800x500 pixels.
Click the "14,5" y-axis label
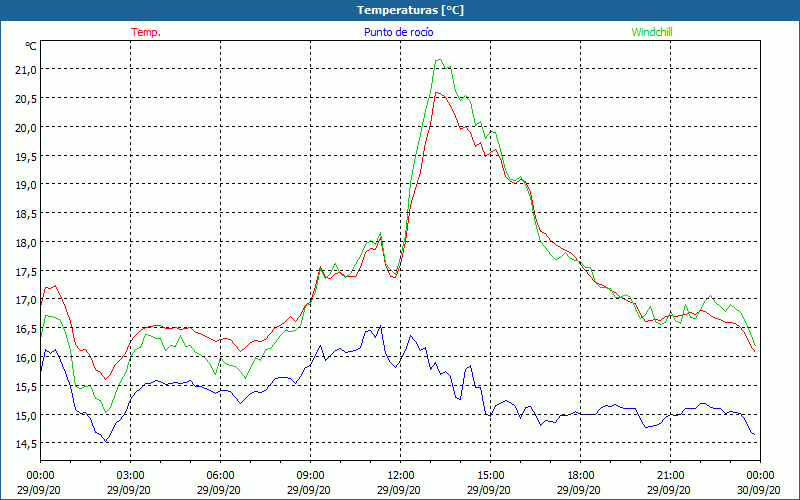[x=26, y=444]
